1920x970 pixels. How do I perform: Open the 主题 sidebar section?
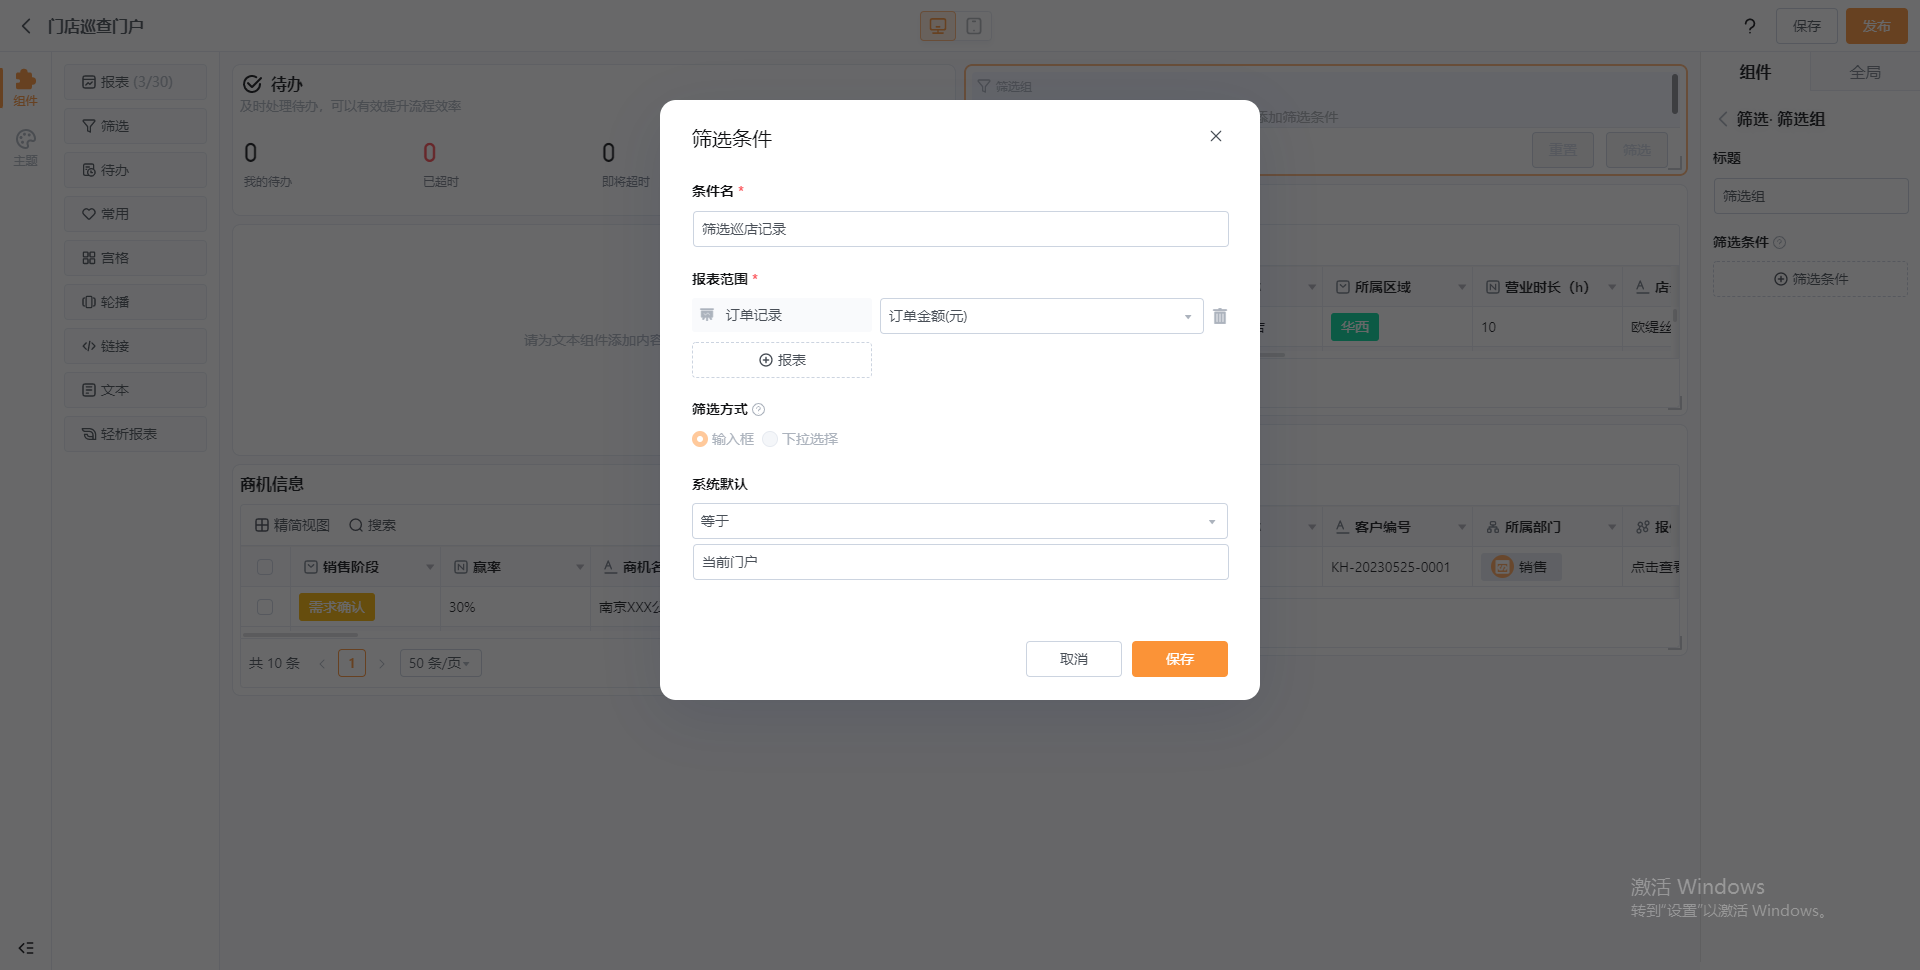[26, 148]
